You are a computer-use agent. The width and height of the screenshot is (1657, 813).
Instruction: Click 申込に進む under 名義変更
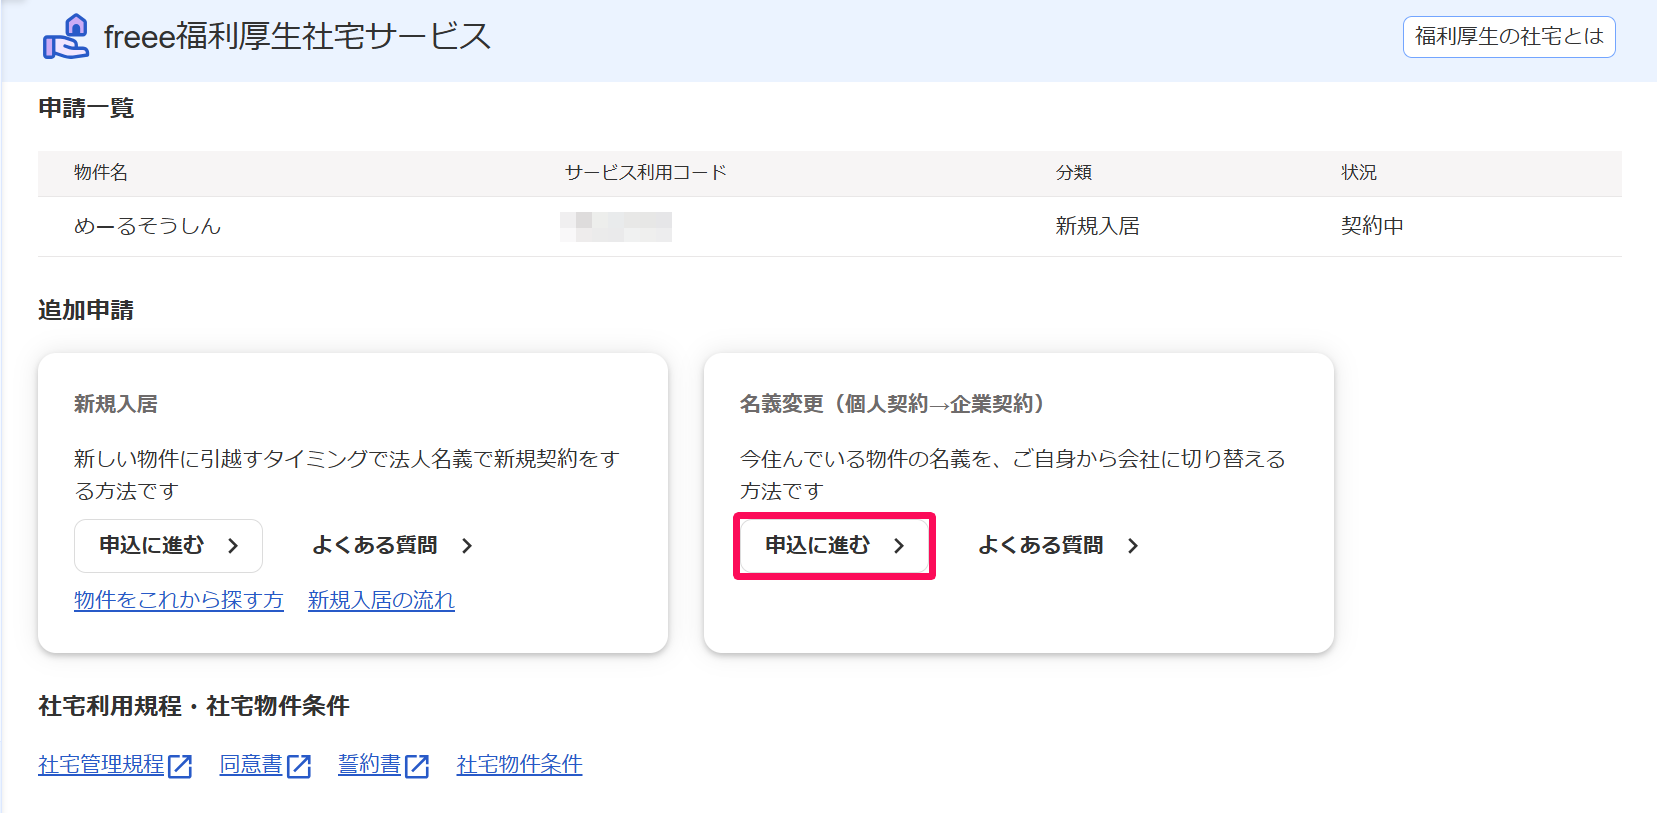834,546
